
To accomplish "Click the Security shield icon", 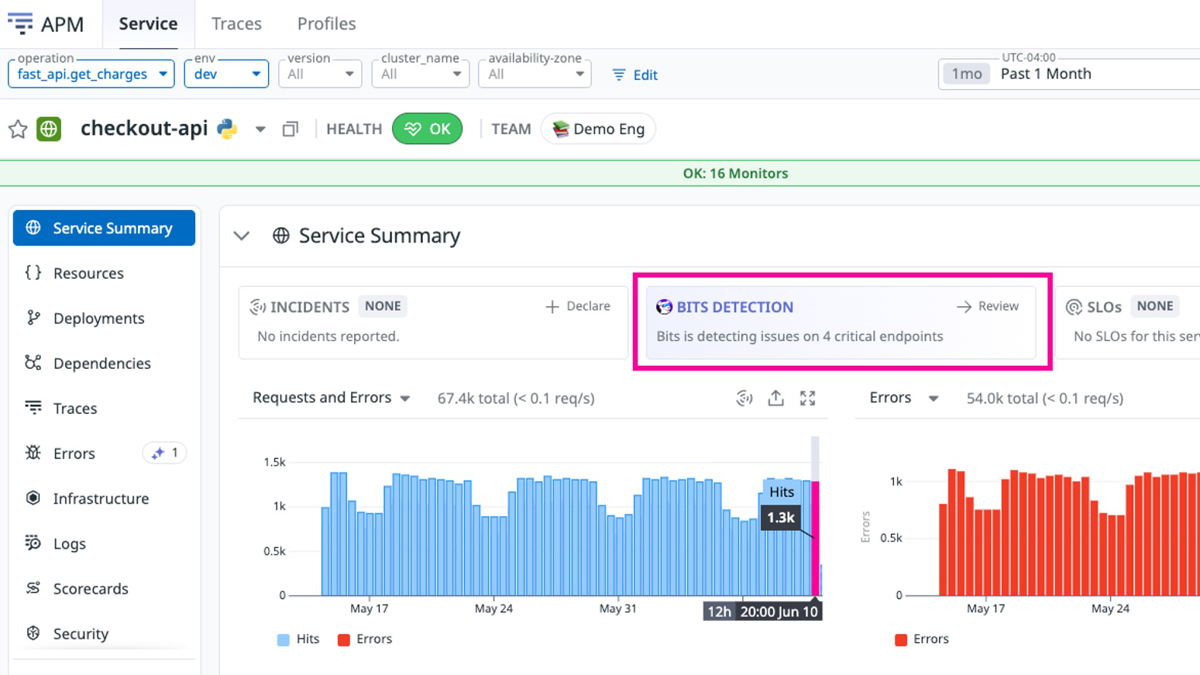I will point(33,633).
